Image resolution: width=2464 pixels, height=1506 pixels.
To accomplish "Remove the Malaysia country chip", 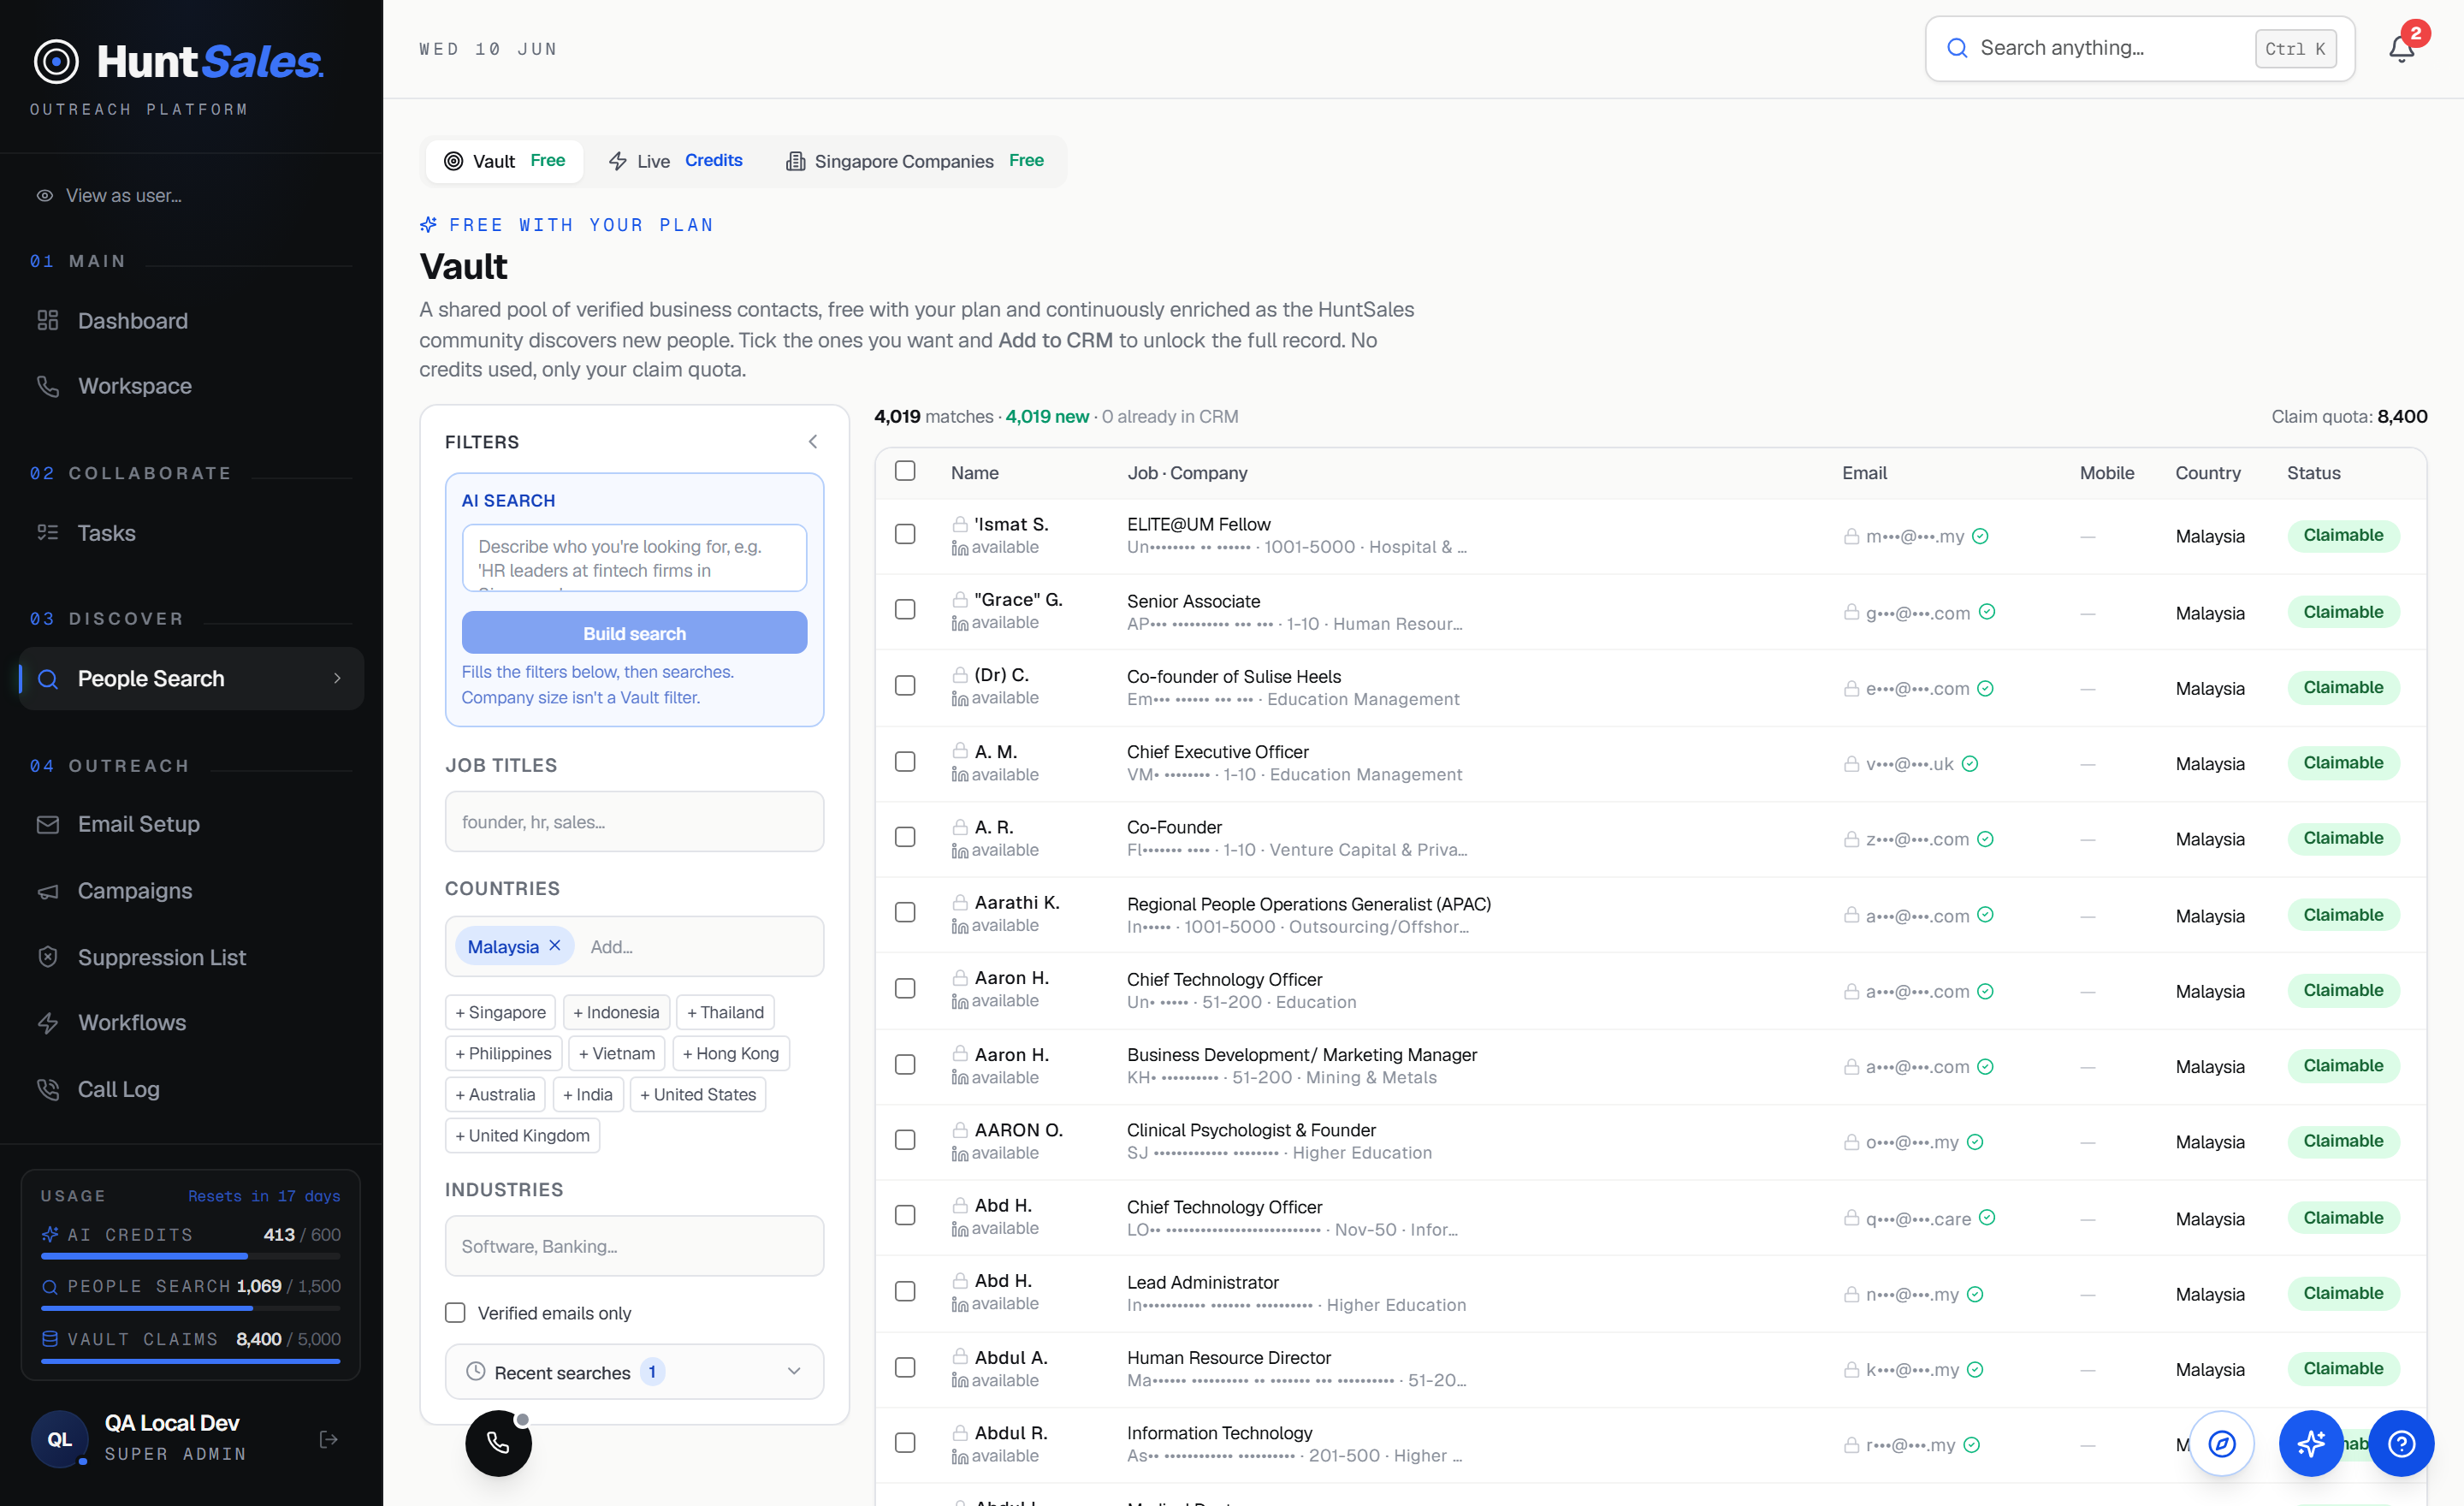I will pyautogui.click(x=555, y=945).
